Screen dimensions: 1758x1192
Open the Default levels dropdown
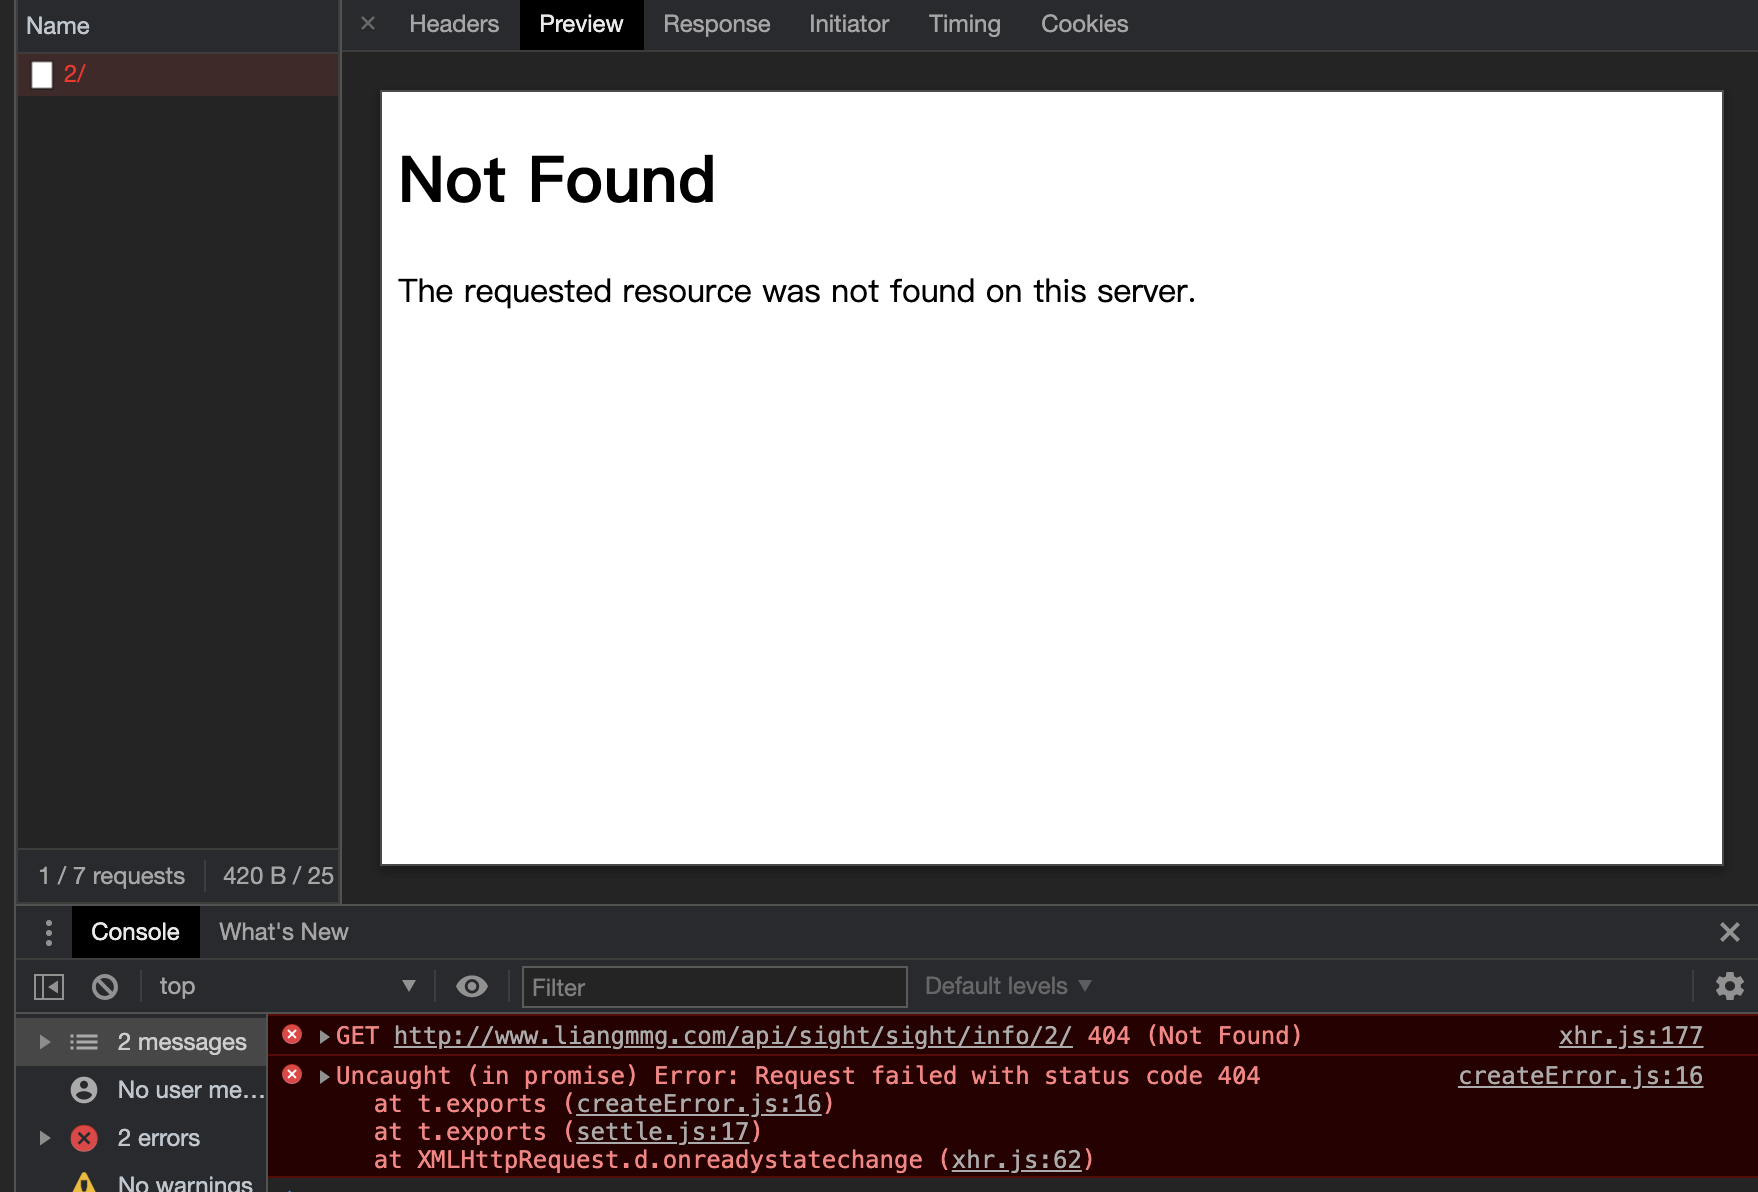tap(1008, 986)
